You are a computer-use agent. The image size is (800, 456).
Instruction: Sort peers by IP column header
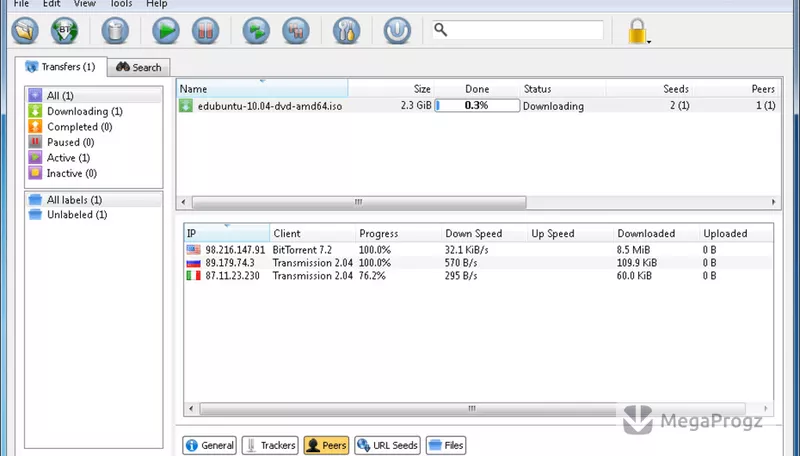click(x=227, y=233)
